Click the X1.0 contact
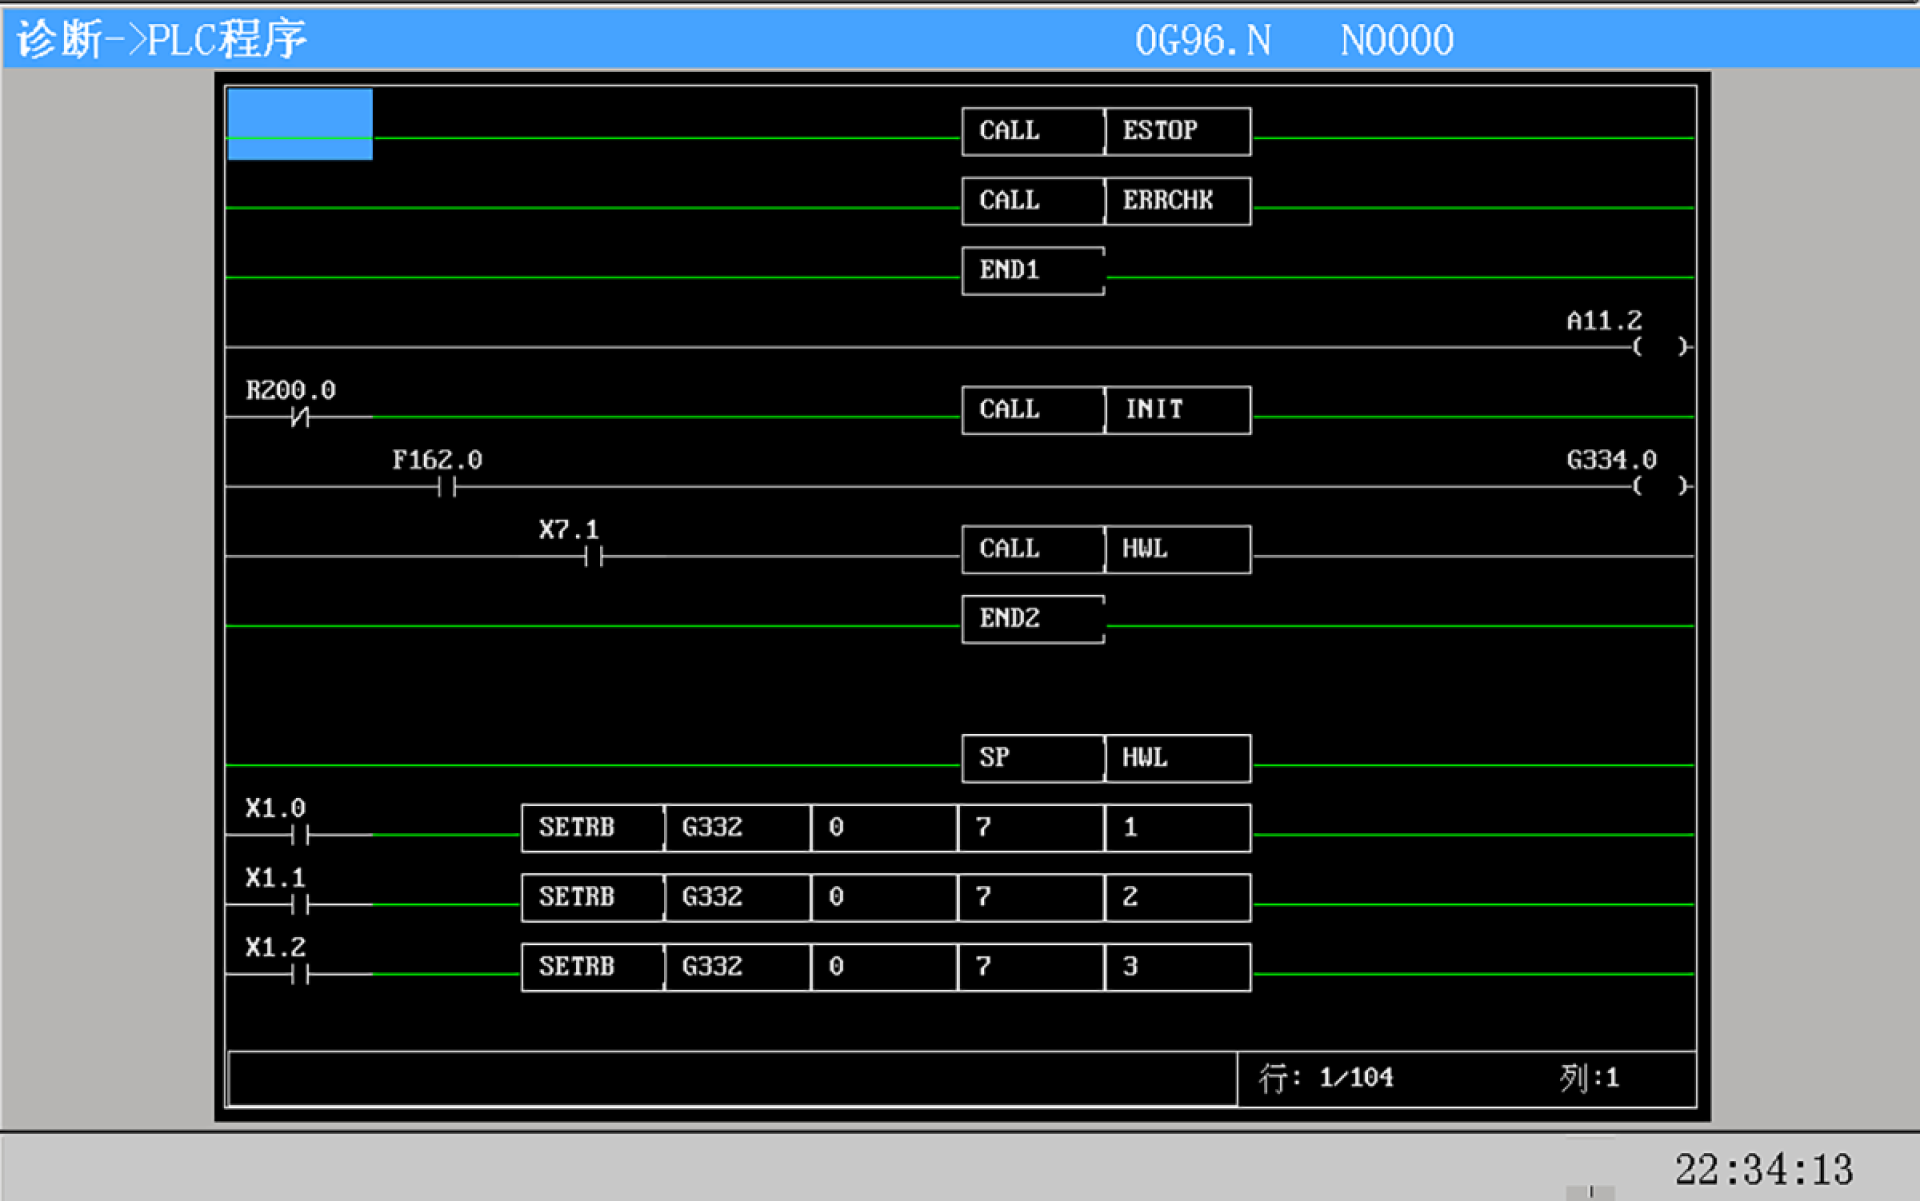Image resolution: width=1920 pixels, height=1201 pixels. (300, 835)
